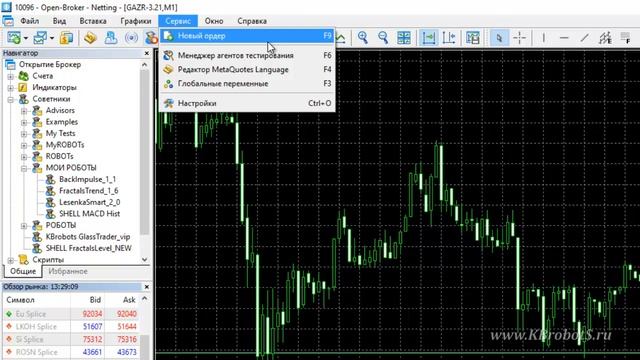Image resolution: width=640 pixels, height=360 pixels.
Task: Click the line chart toolbar icon
Action: pos(340,38)
